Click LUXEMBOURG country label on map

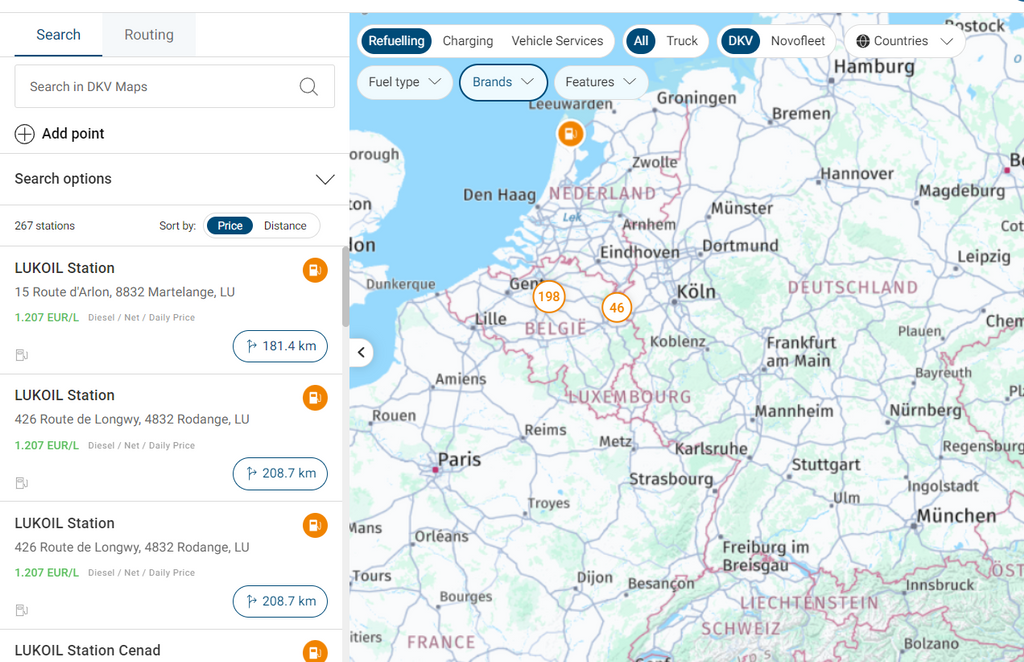click(x=630, y=397)
